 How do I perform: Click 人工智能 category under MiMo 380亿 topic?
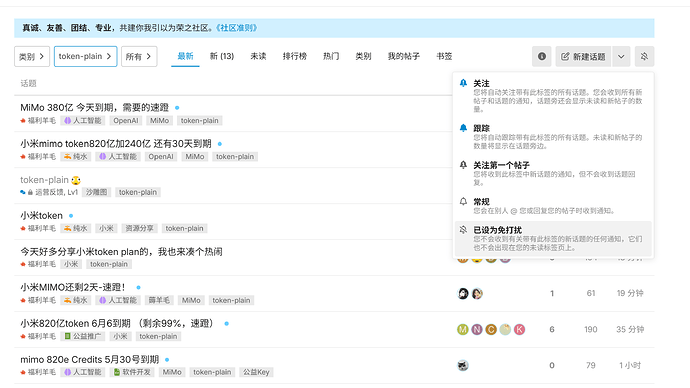click(83, 121)
